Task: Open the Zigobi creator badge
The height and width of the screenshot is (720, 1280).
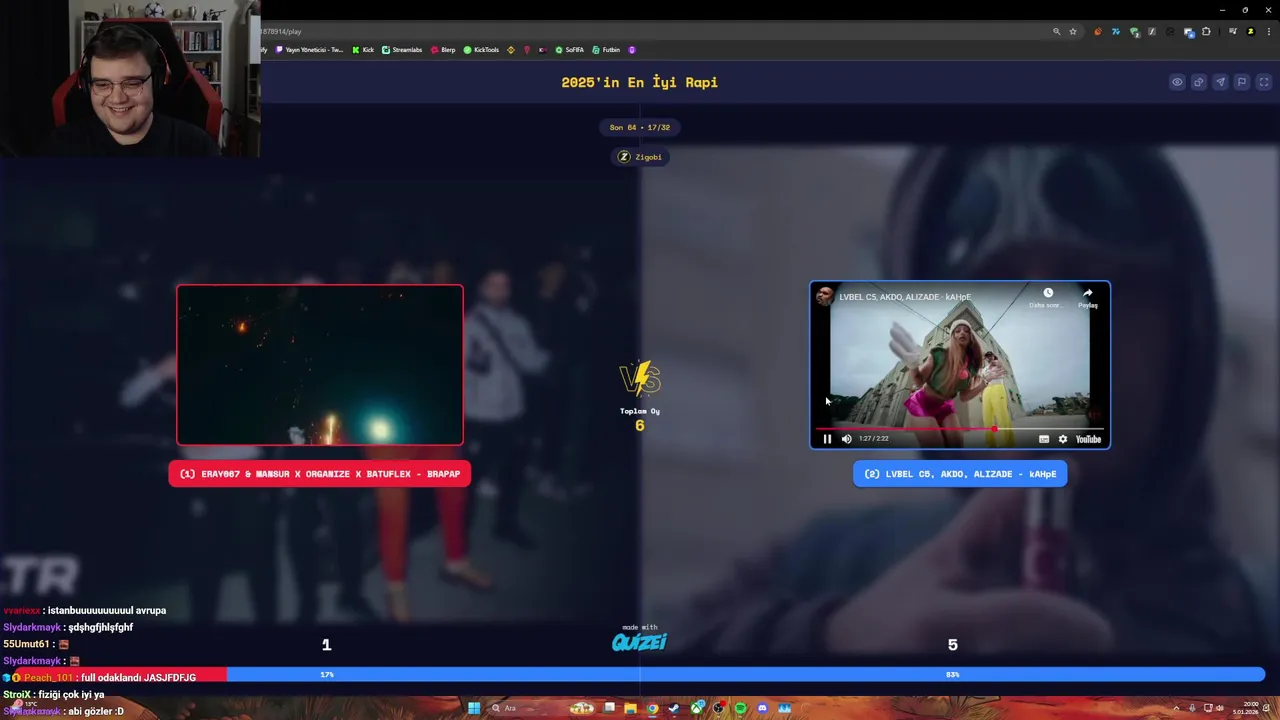Action: 640,157
